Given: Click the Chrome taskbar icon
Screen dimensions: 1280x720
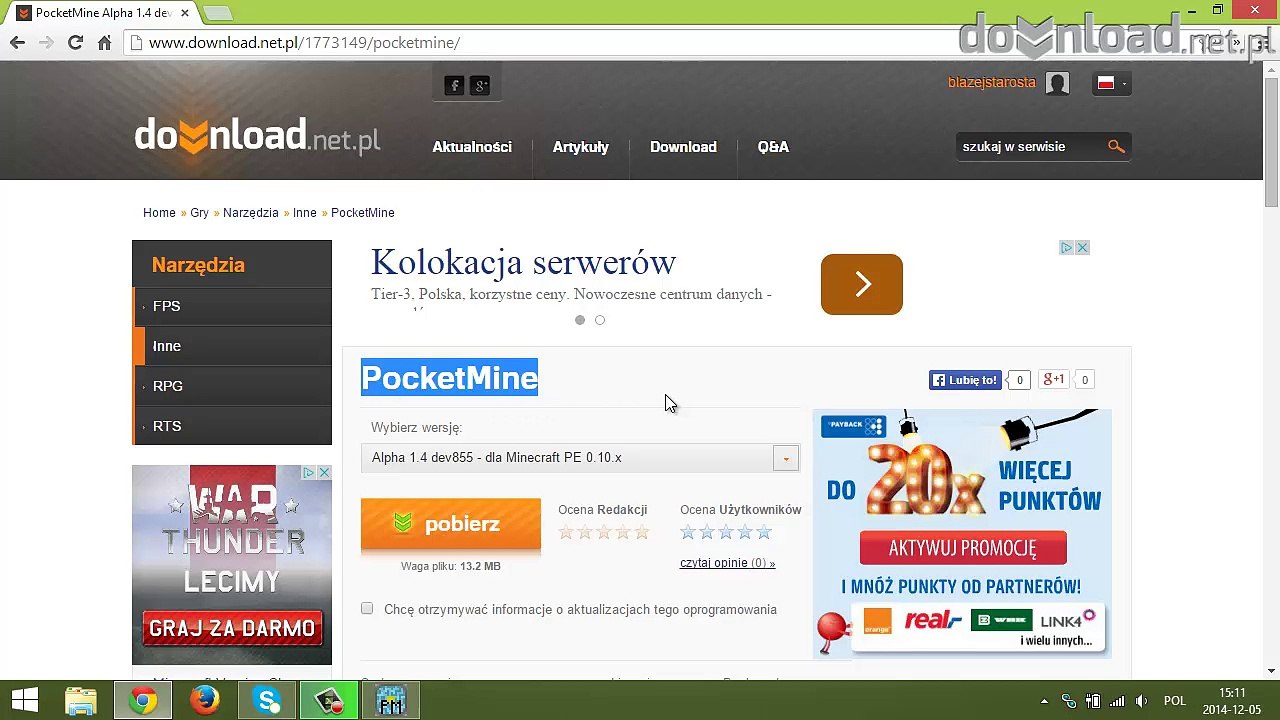Looking at the screenshot, I should pos(143,701).
